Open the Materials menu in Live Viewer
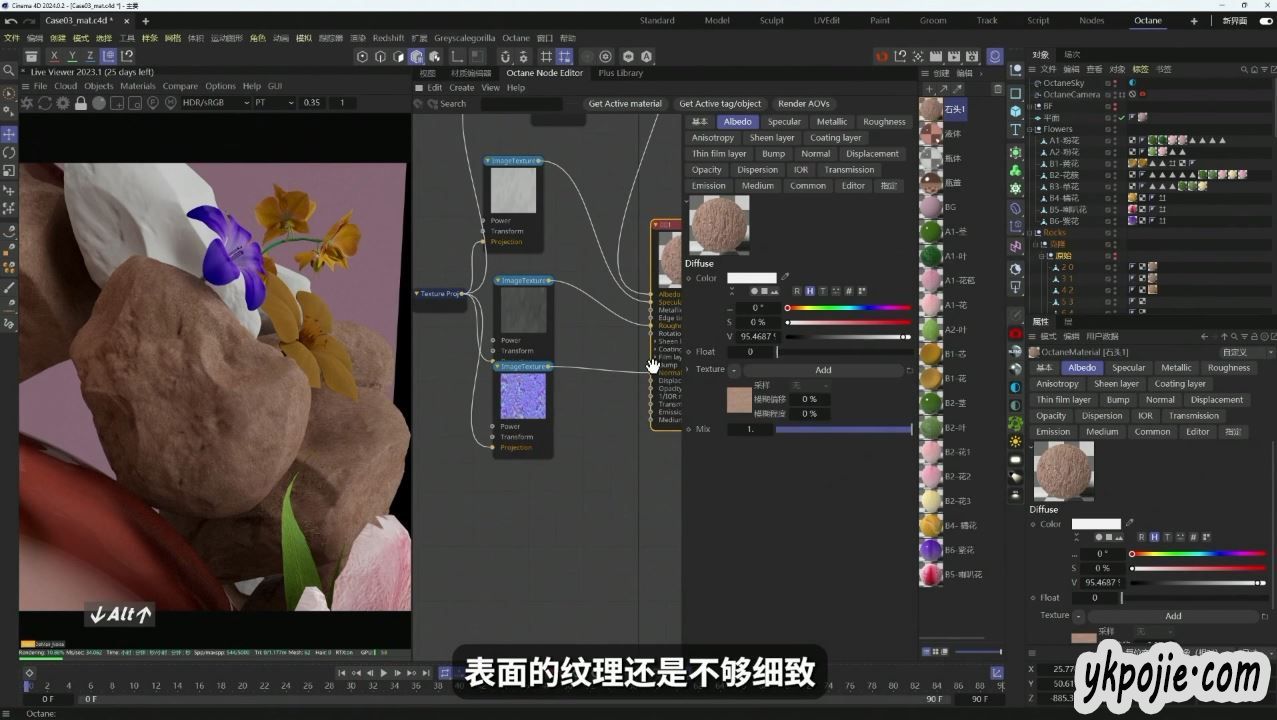The height and width of the screenshot is (720, 1277). coord(138,86)
